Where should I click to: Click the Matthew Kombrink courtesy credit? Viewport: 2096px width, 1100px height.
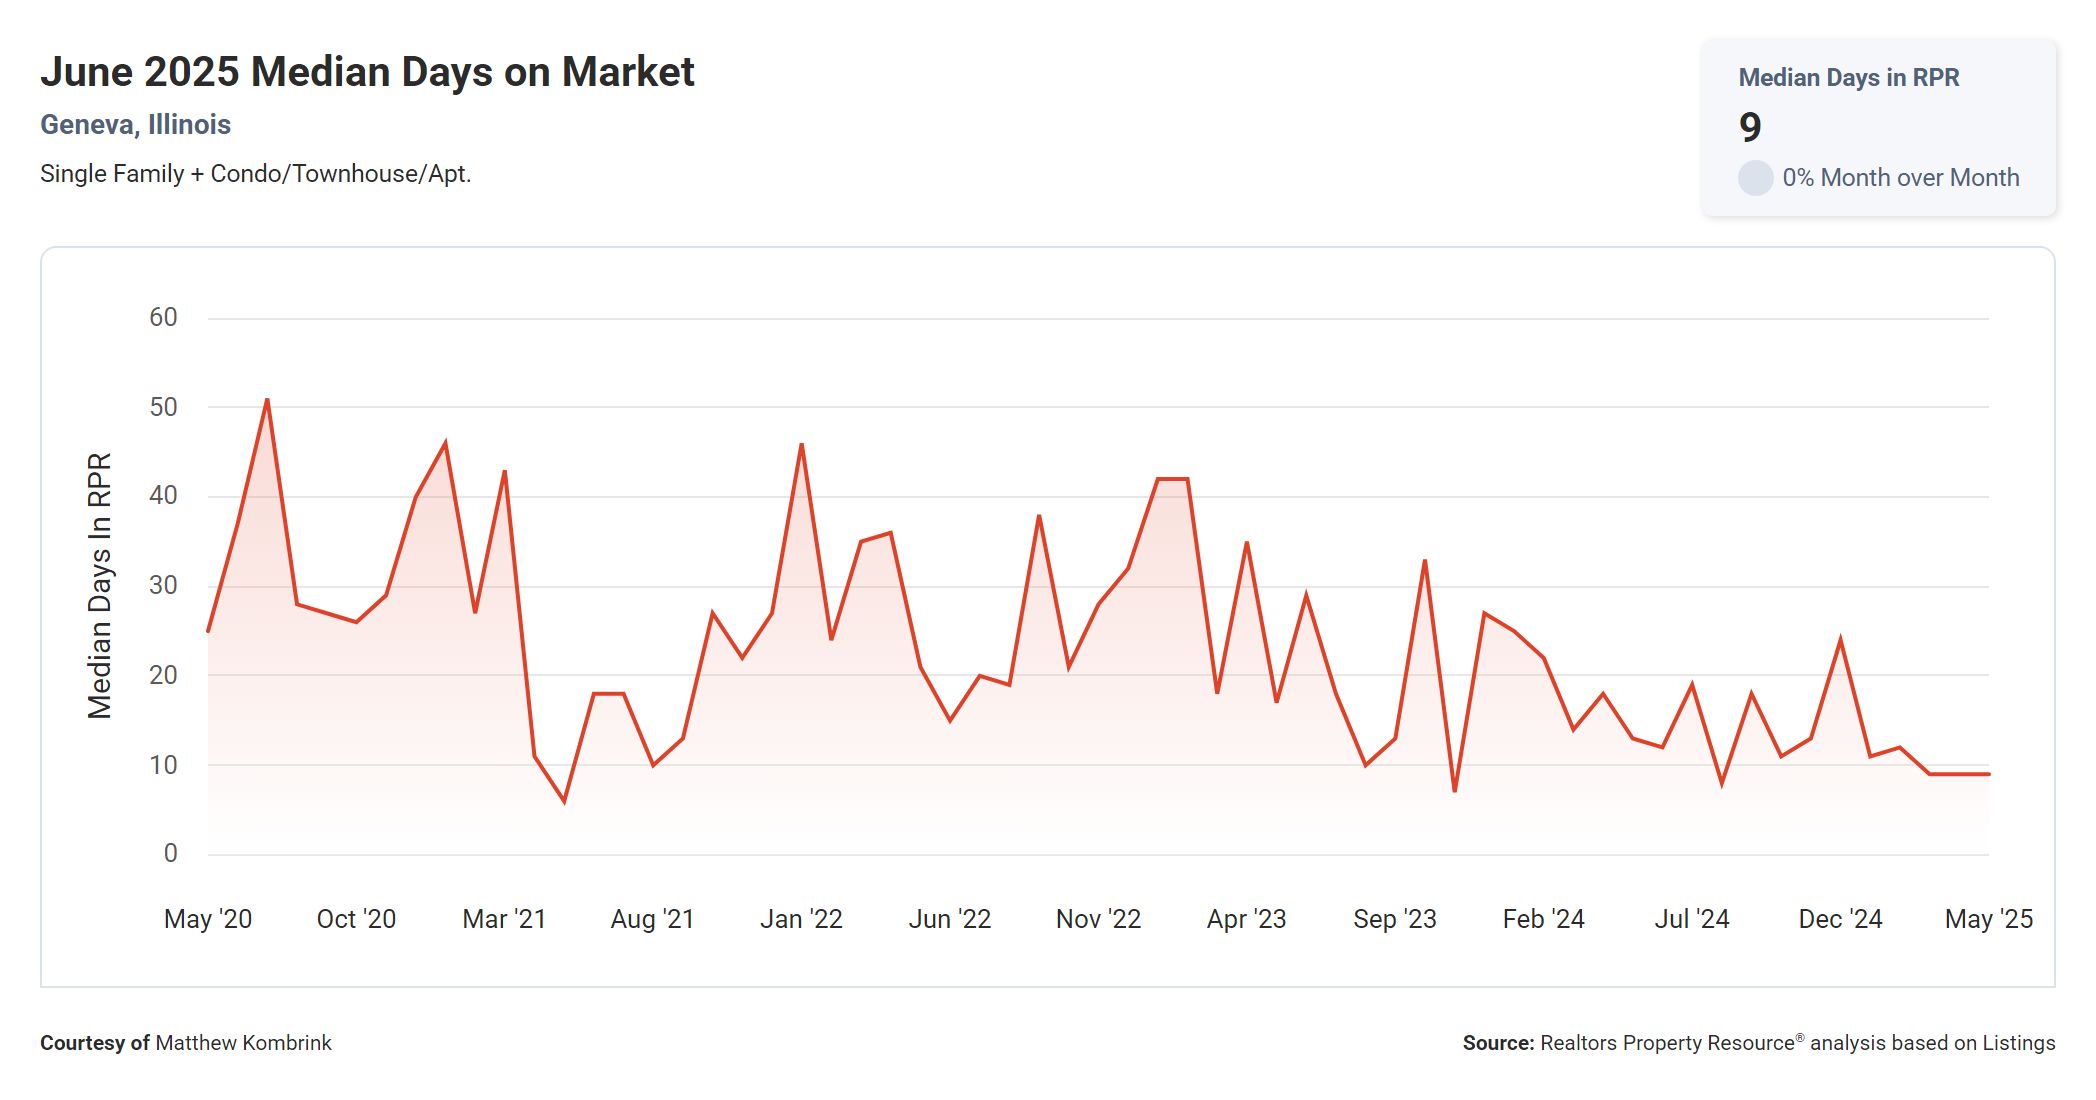click(x=243, y=1043)
